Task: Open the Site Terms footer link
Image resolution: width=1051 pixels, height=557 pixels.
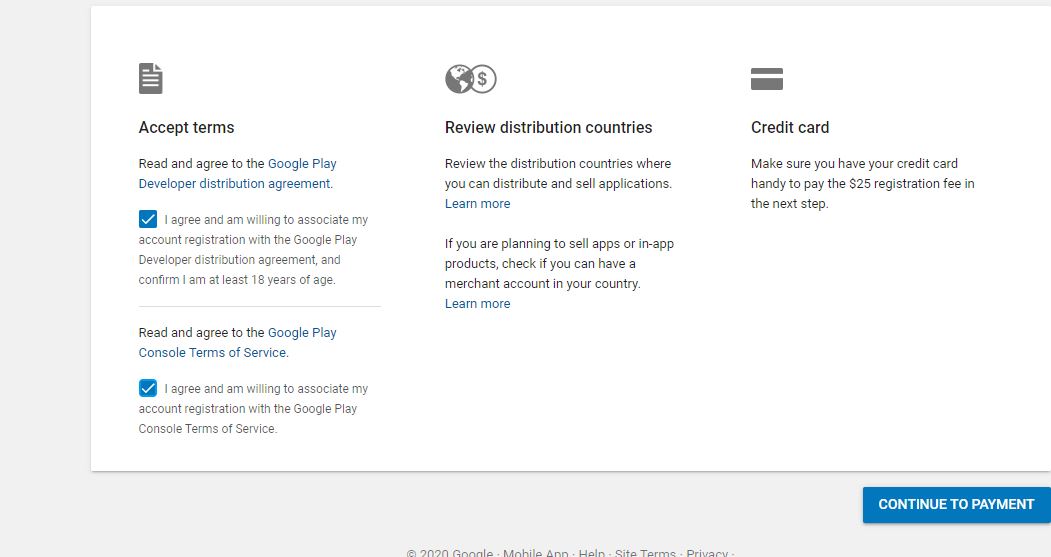Action: tap(645, 553)
